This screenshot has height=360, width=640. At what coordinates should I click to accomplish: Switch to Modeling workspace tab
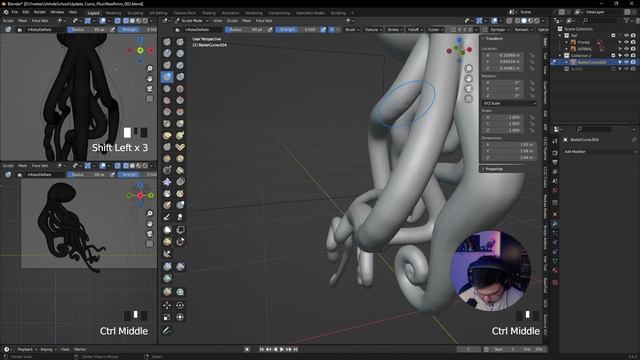point(113,13)
